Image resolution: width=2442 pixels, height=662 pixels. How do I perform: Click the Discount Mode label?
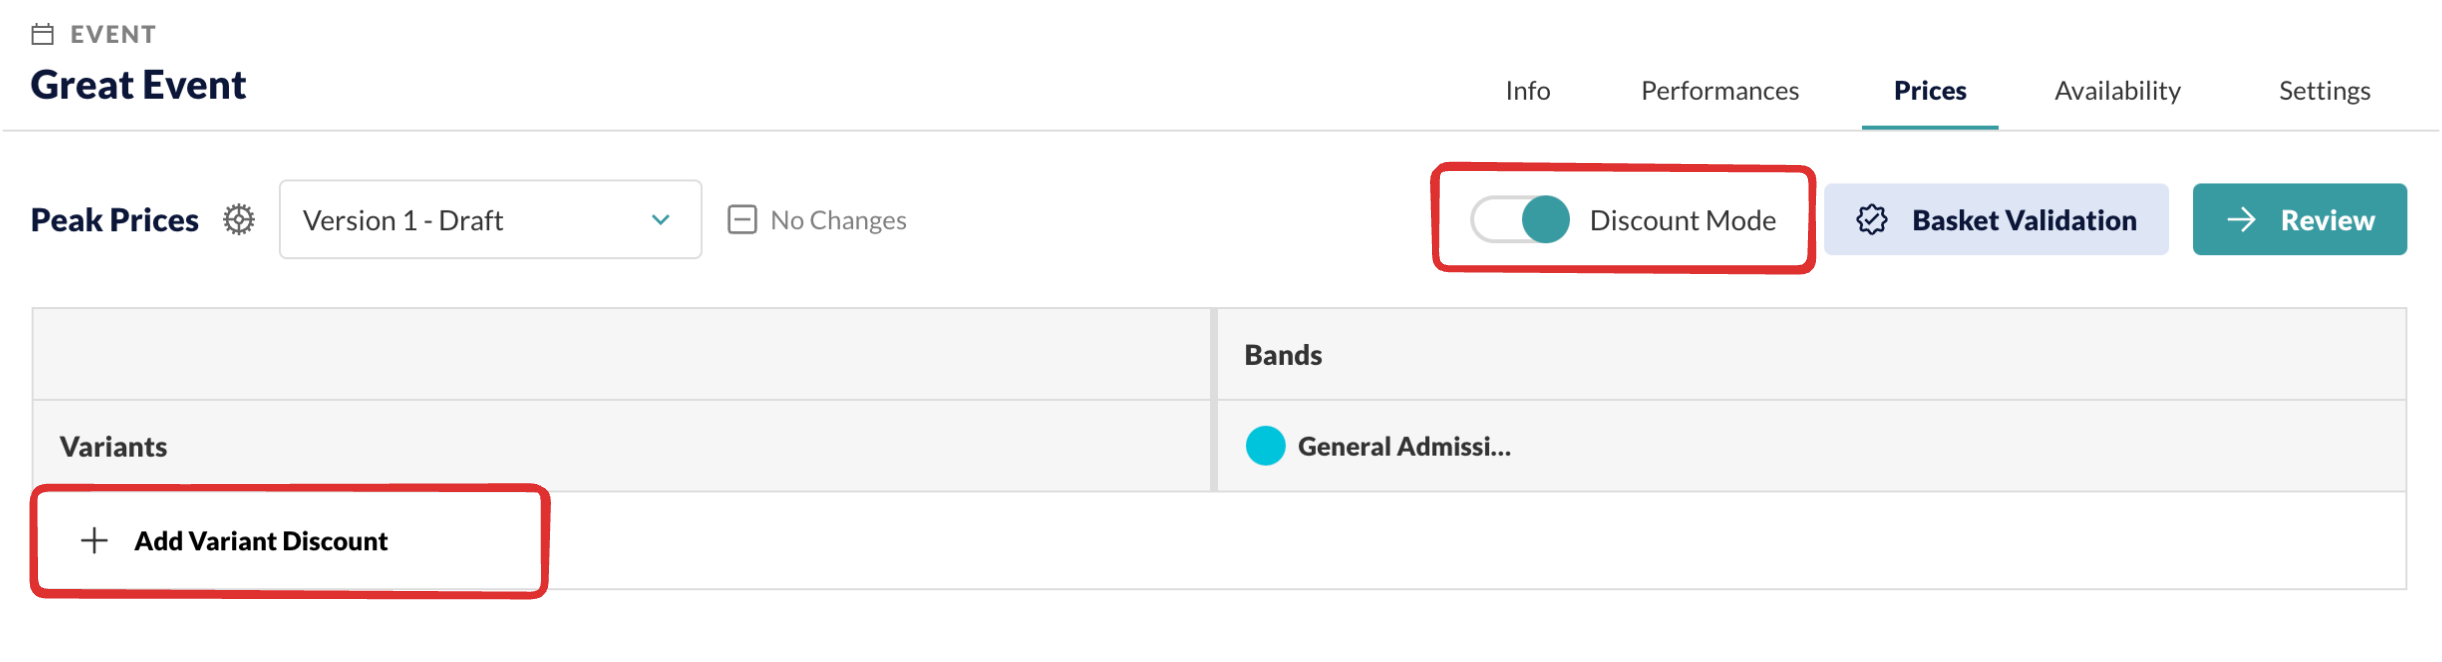tap(1683, 220)
